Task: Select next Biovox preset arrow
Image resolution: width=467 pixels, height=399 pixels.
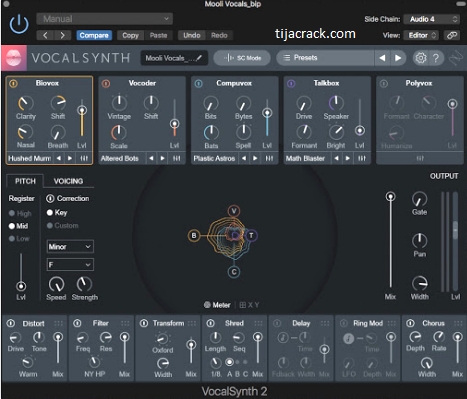Action: 70,158
